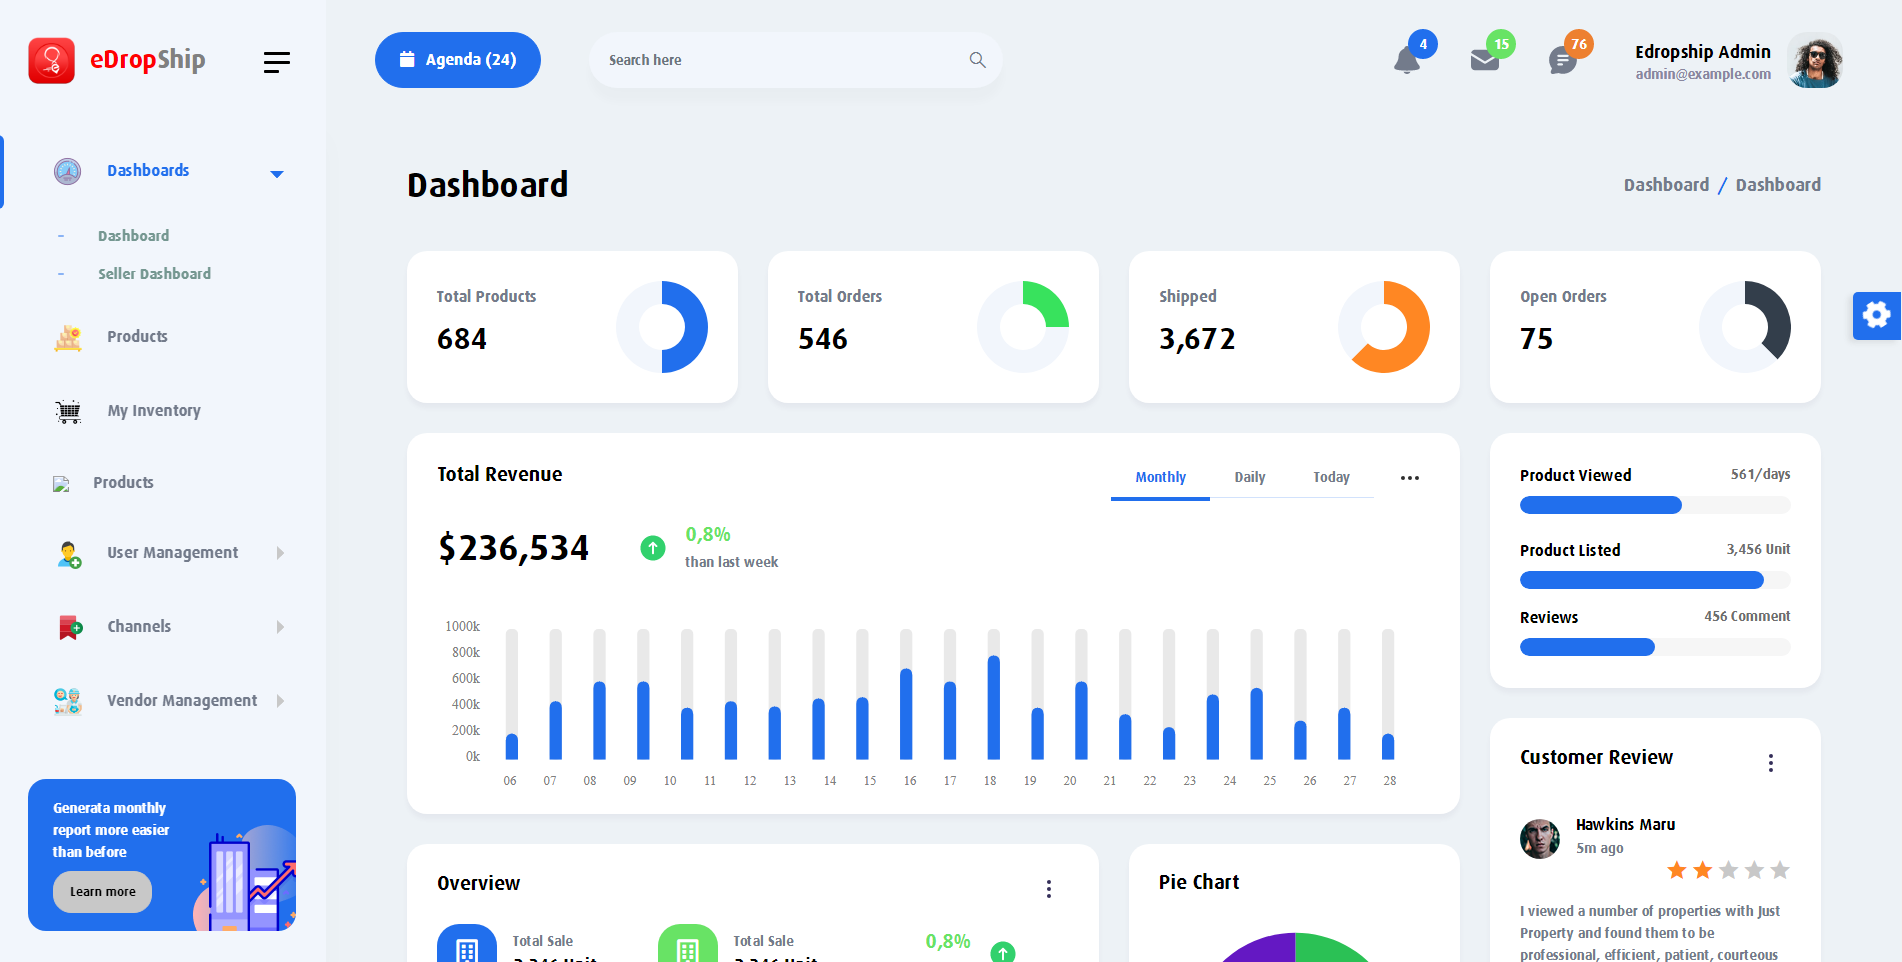
Task: Click the '561/days' value
Action: (x=1760, y=475)
